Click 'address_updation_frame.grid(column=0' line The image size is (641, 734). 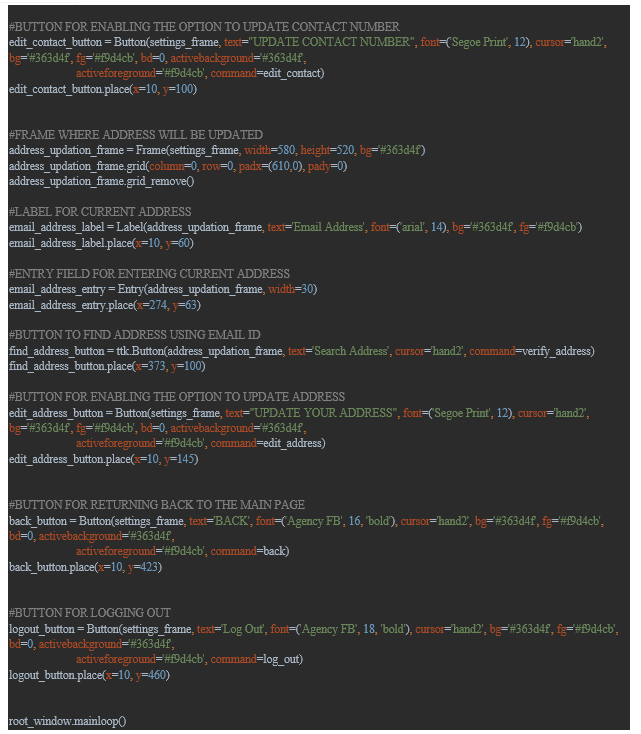[178, 166]
